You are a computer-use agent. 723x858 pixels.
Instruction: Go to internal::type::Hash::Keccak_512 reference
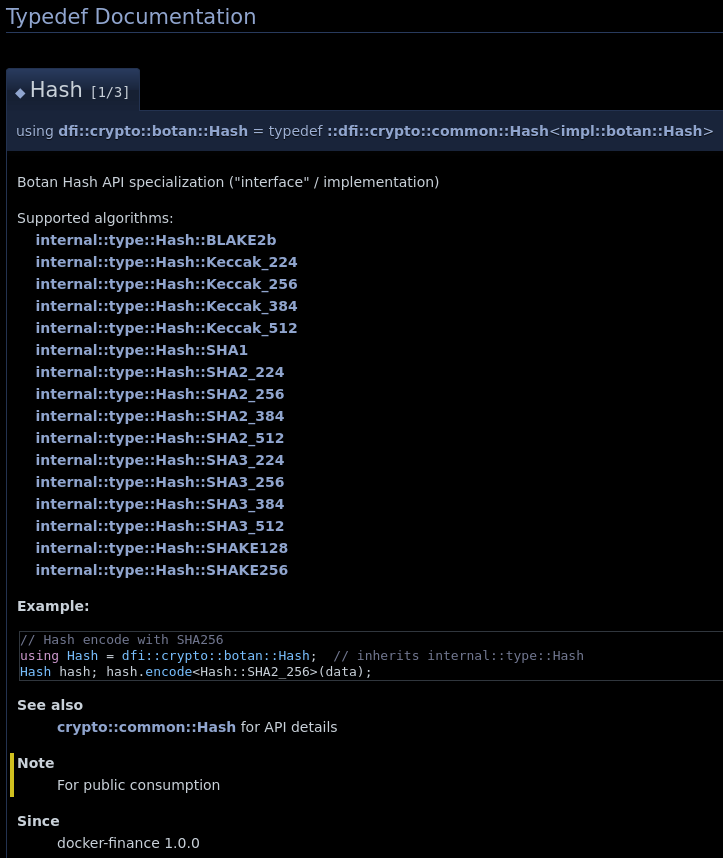(166, 328)
